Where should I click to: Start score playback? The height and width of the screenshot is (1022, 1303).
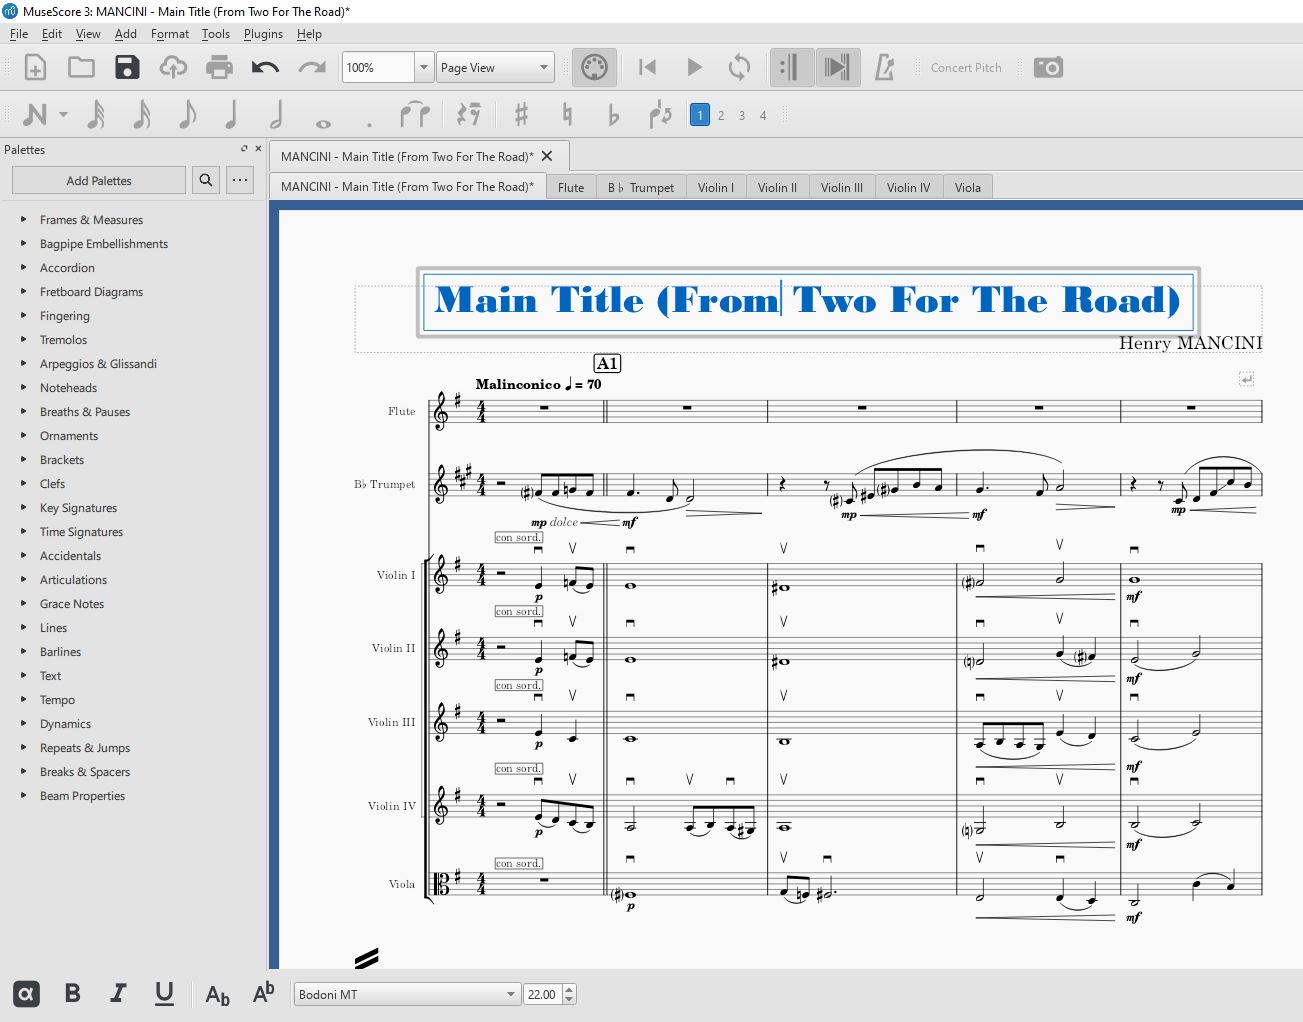pyautogui.click(x=693, y=67)
